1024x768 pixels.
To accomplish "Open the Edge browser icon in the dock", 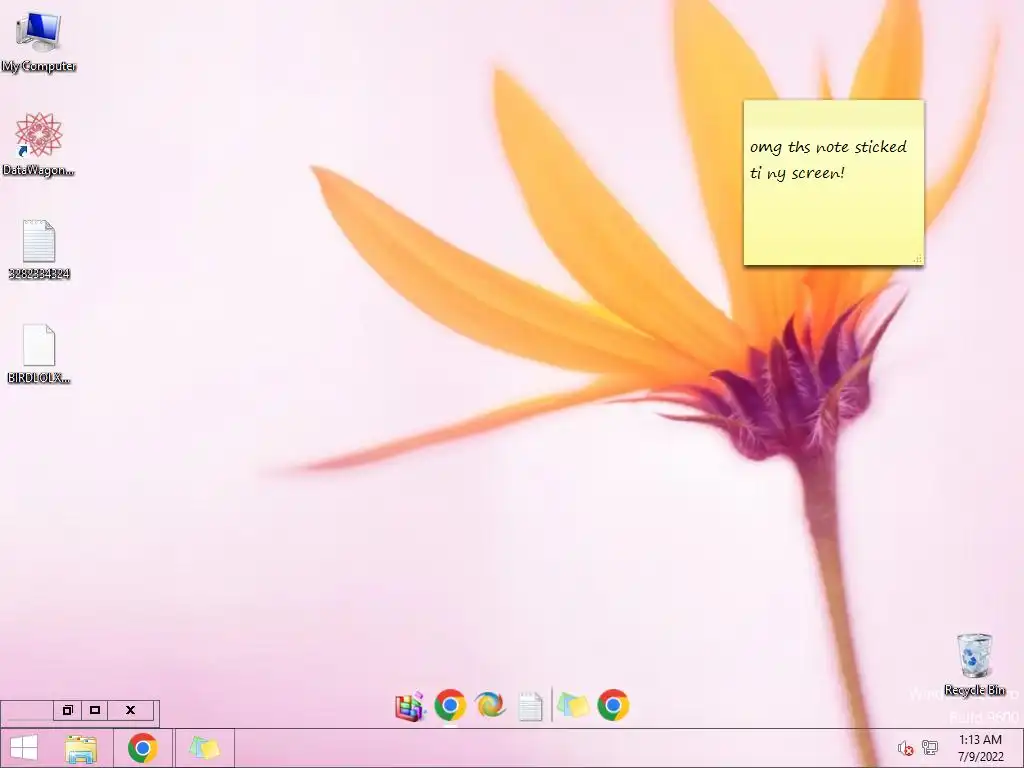I will coord(490,706).
